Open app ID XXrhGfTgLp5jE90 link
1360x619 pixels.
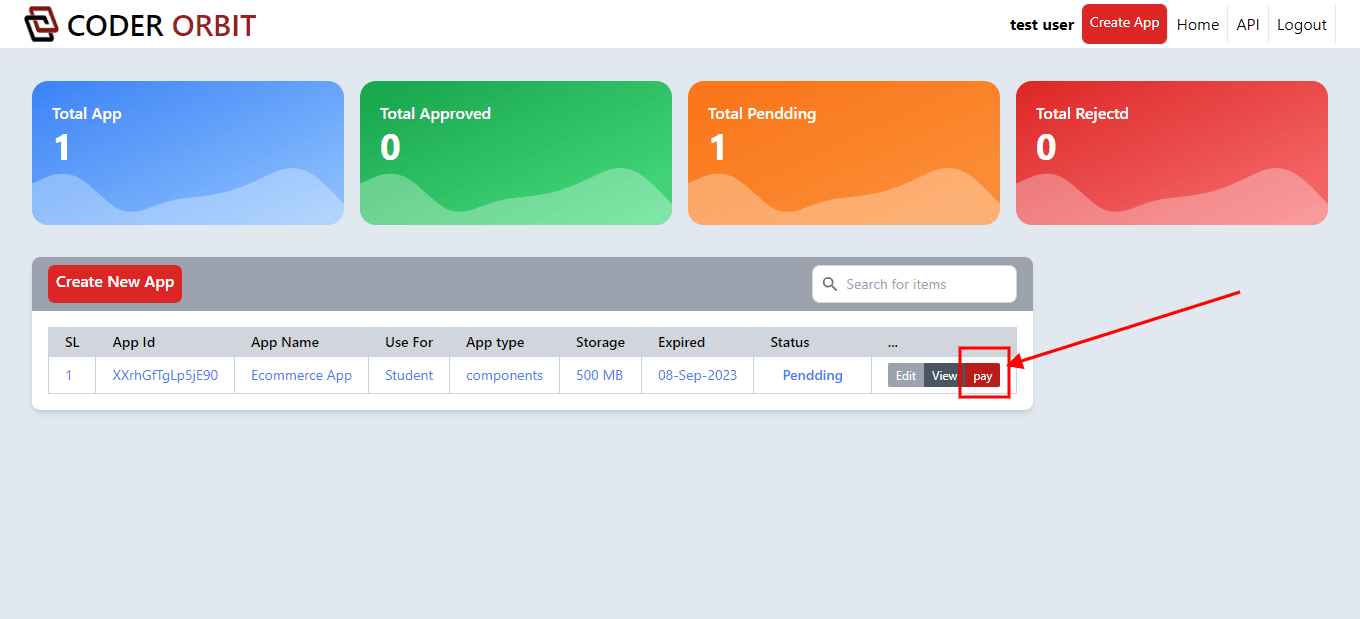click(165, 376)
